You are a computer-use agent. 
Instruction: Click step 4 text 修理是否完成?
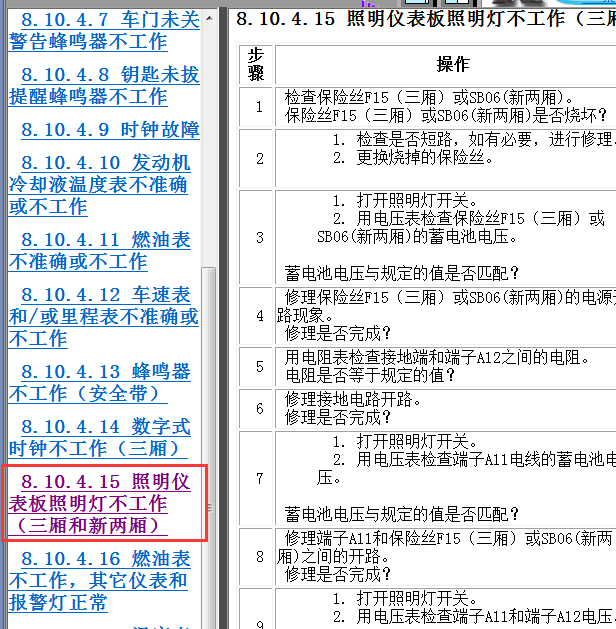[338, 333]
